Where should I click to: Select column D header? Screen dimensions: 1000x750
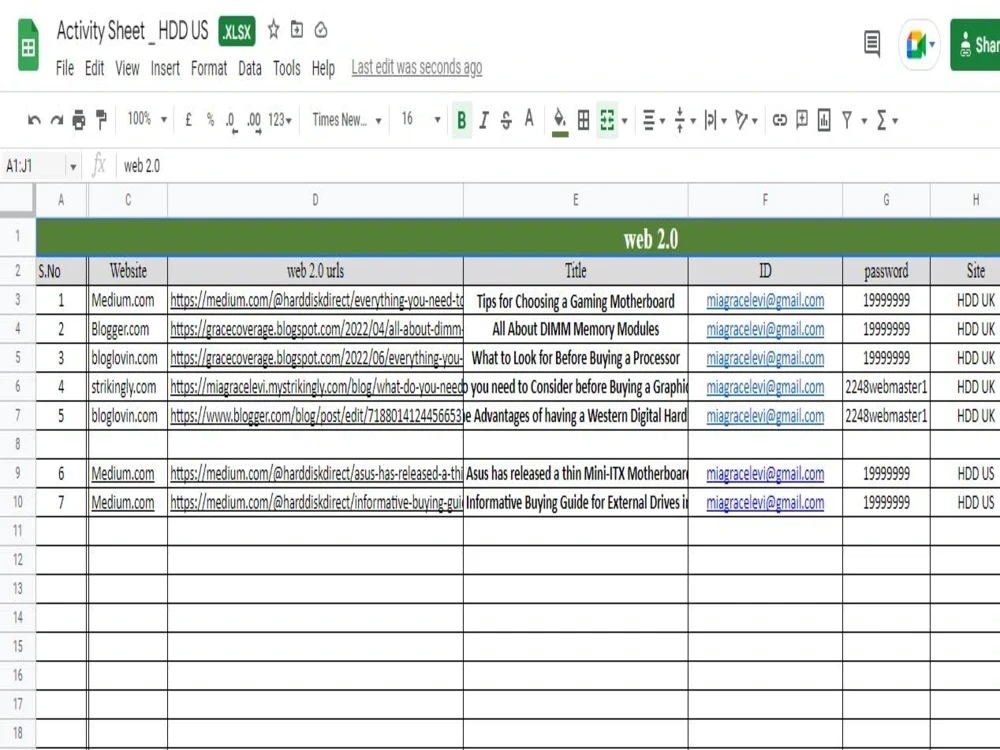pyautogui.click(x=315, y=200)
